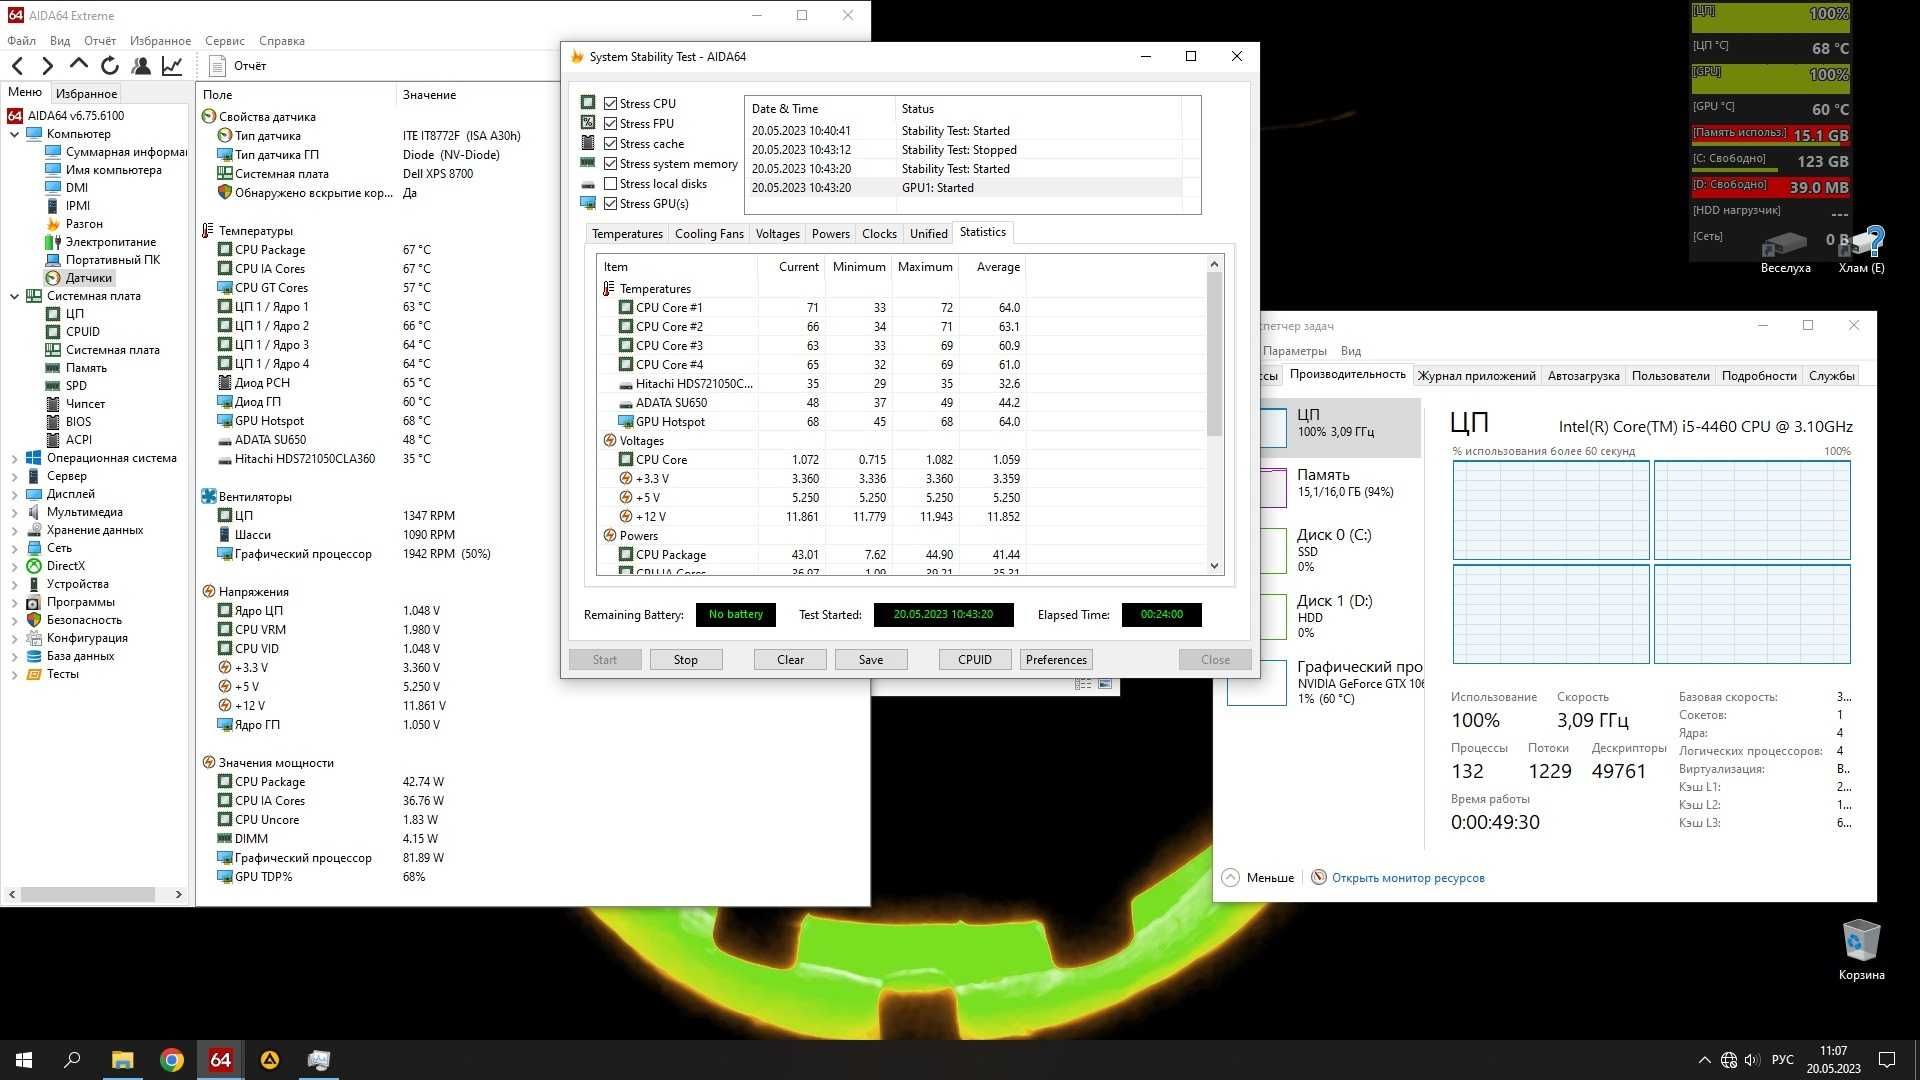Open Google Chrome from the taskbar
1920x1080 pixels.
click(x=172, y=1060)
